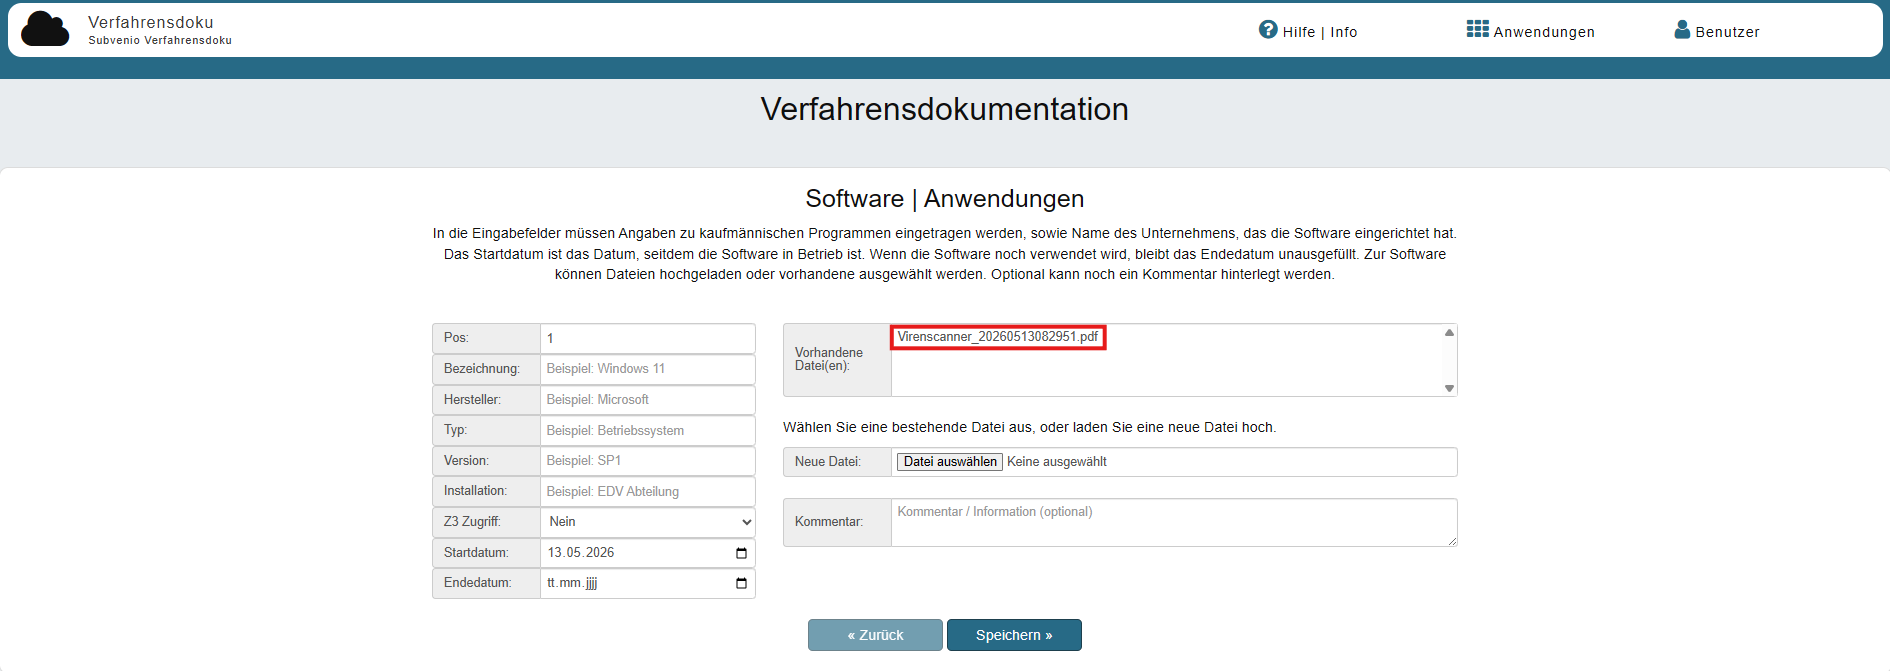Click the Endedatum date field
Screen dimensions: 1890x671
pos(648,583)
